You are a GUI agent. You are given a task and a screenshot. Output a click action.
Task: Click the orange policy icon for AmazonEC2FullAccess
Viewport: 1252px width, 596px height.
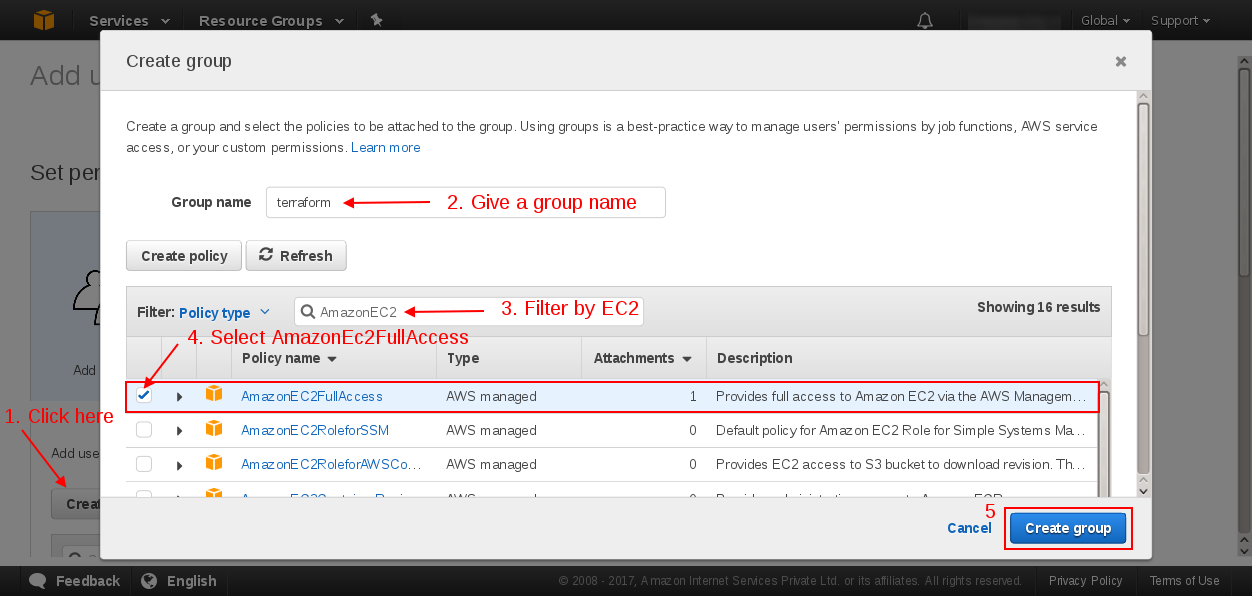[x=213, y=395]
